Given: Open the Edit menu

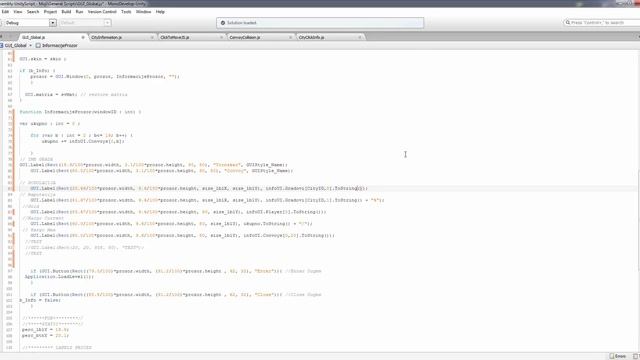Looking at the screenshot, I should (x=5, y=12).
